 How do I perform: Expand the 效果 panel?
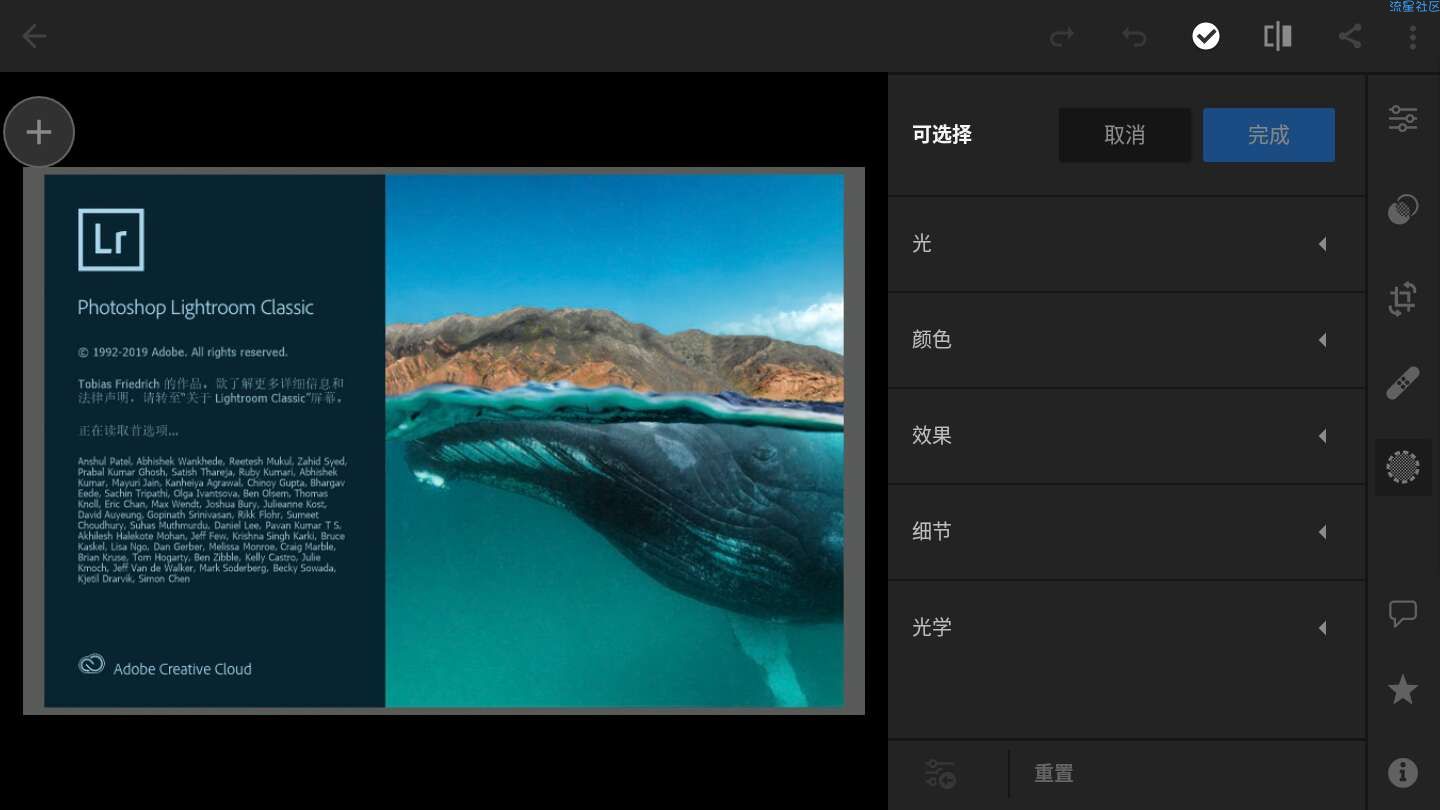tap(1127, 436)
